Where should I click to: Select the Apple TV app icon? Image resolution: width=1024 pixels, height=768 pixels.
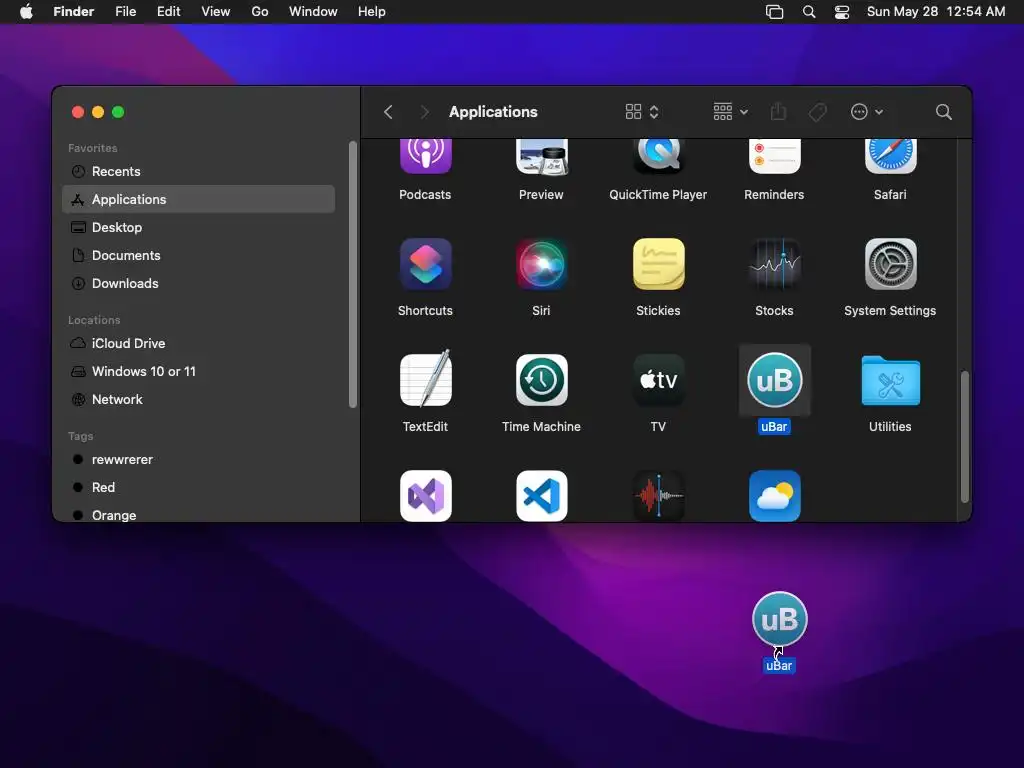click(658, 379)
